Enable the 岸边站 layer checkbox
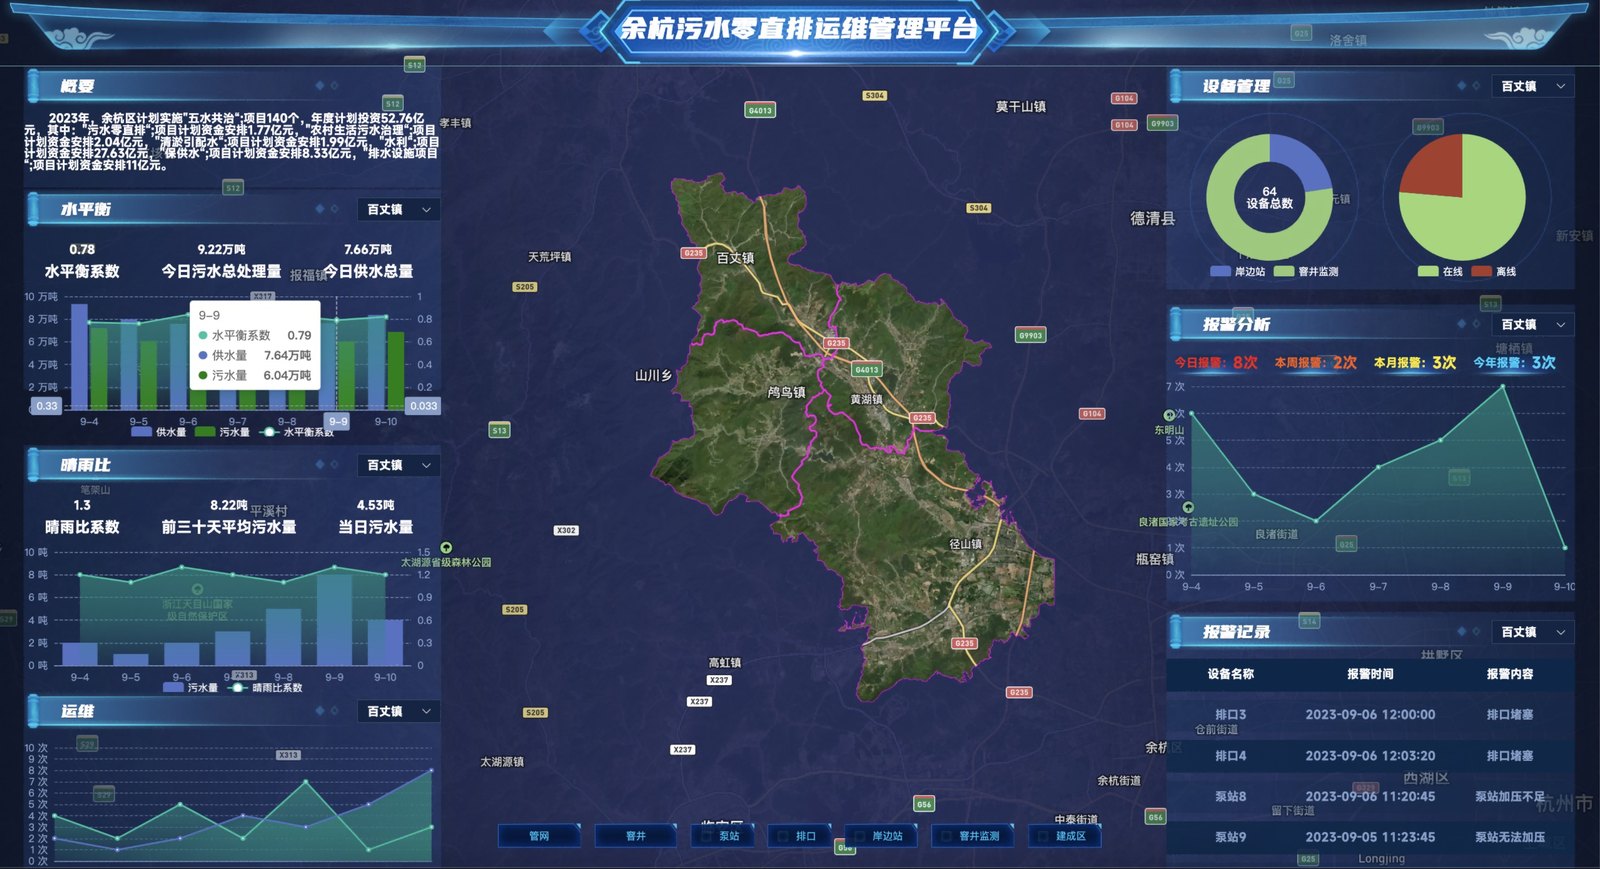This screenshot has height=869, width=1600. [x=861, y=836]
